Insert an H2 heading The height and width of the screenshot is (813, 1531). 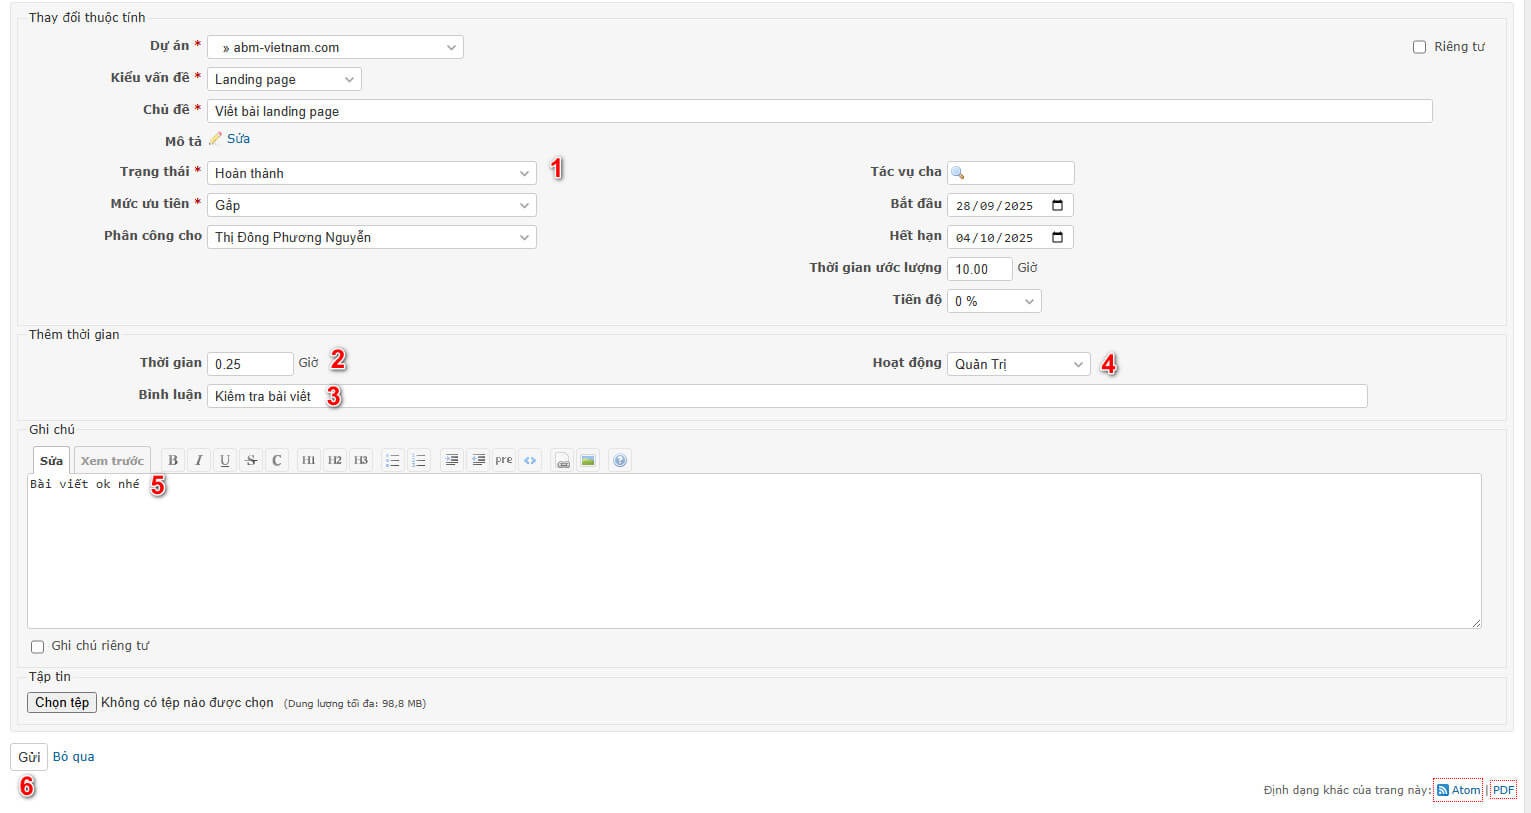335,460
